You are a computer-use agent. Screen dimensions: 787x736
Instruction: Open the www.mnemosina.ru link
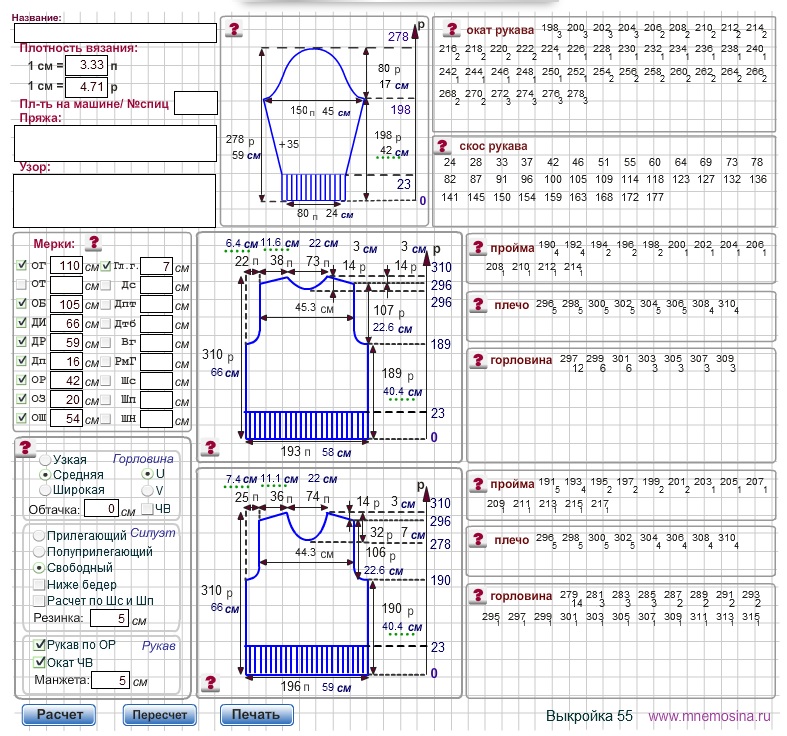tap(710, 716)
